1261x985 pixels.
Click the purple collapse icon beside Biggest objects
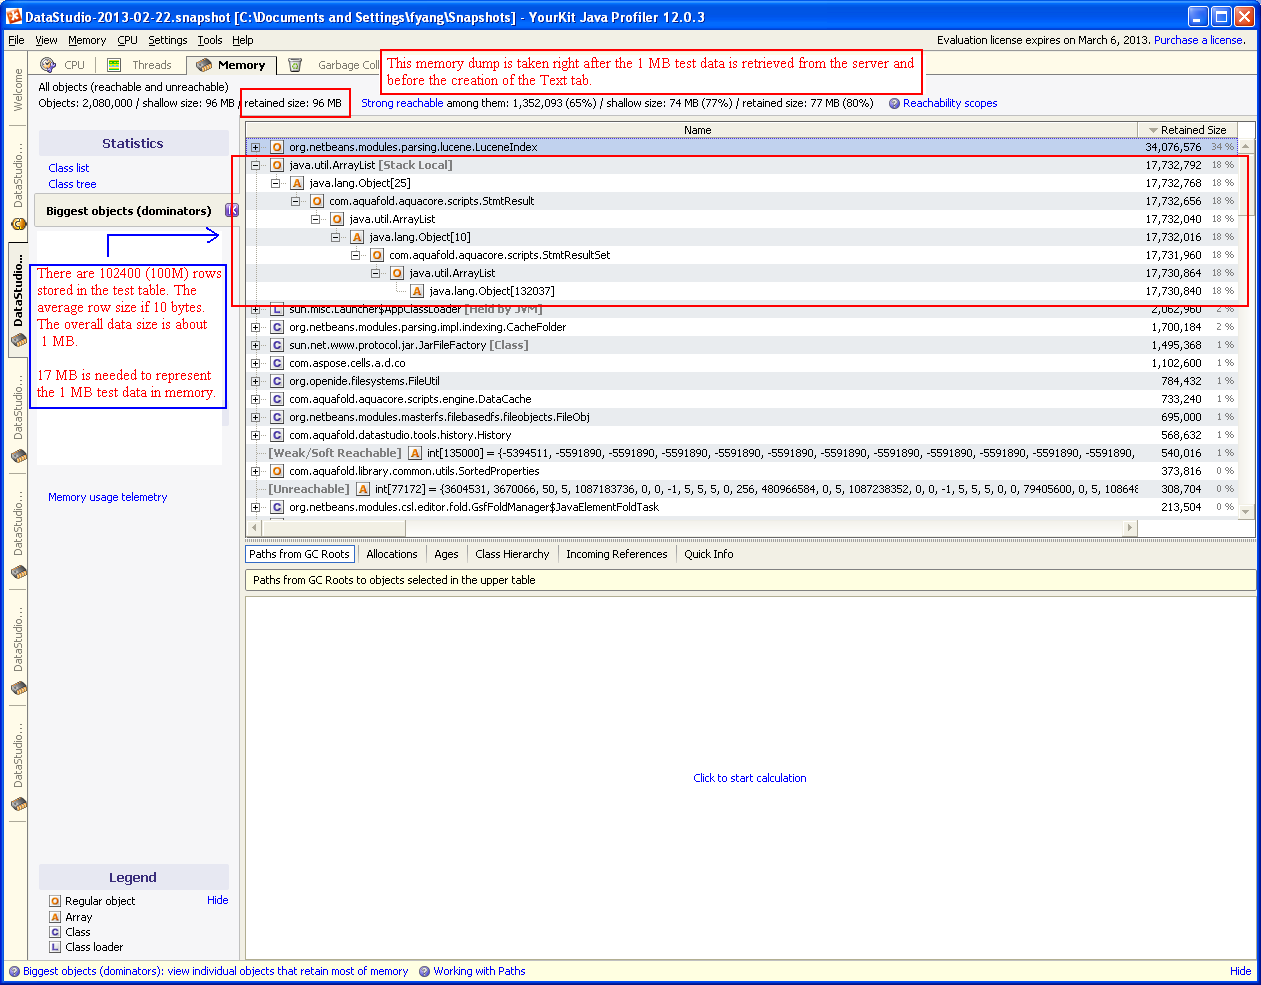(232, 210)
